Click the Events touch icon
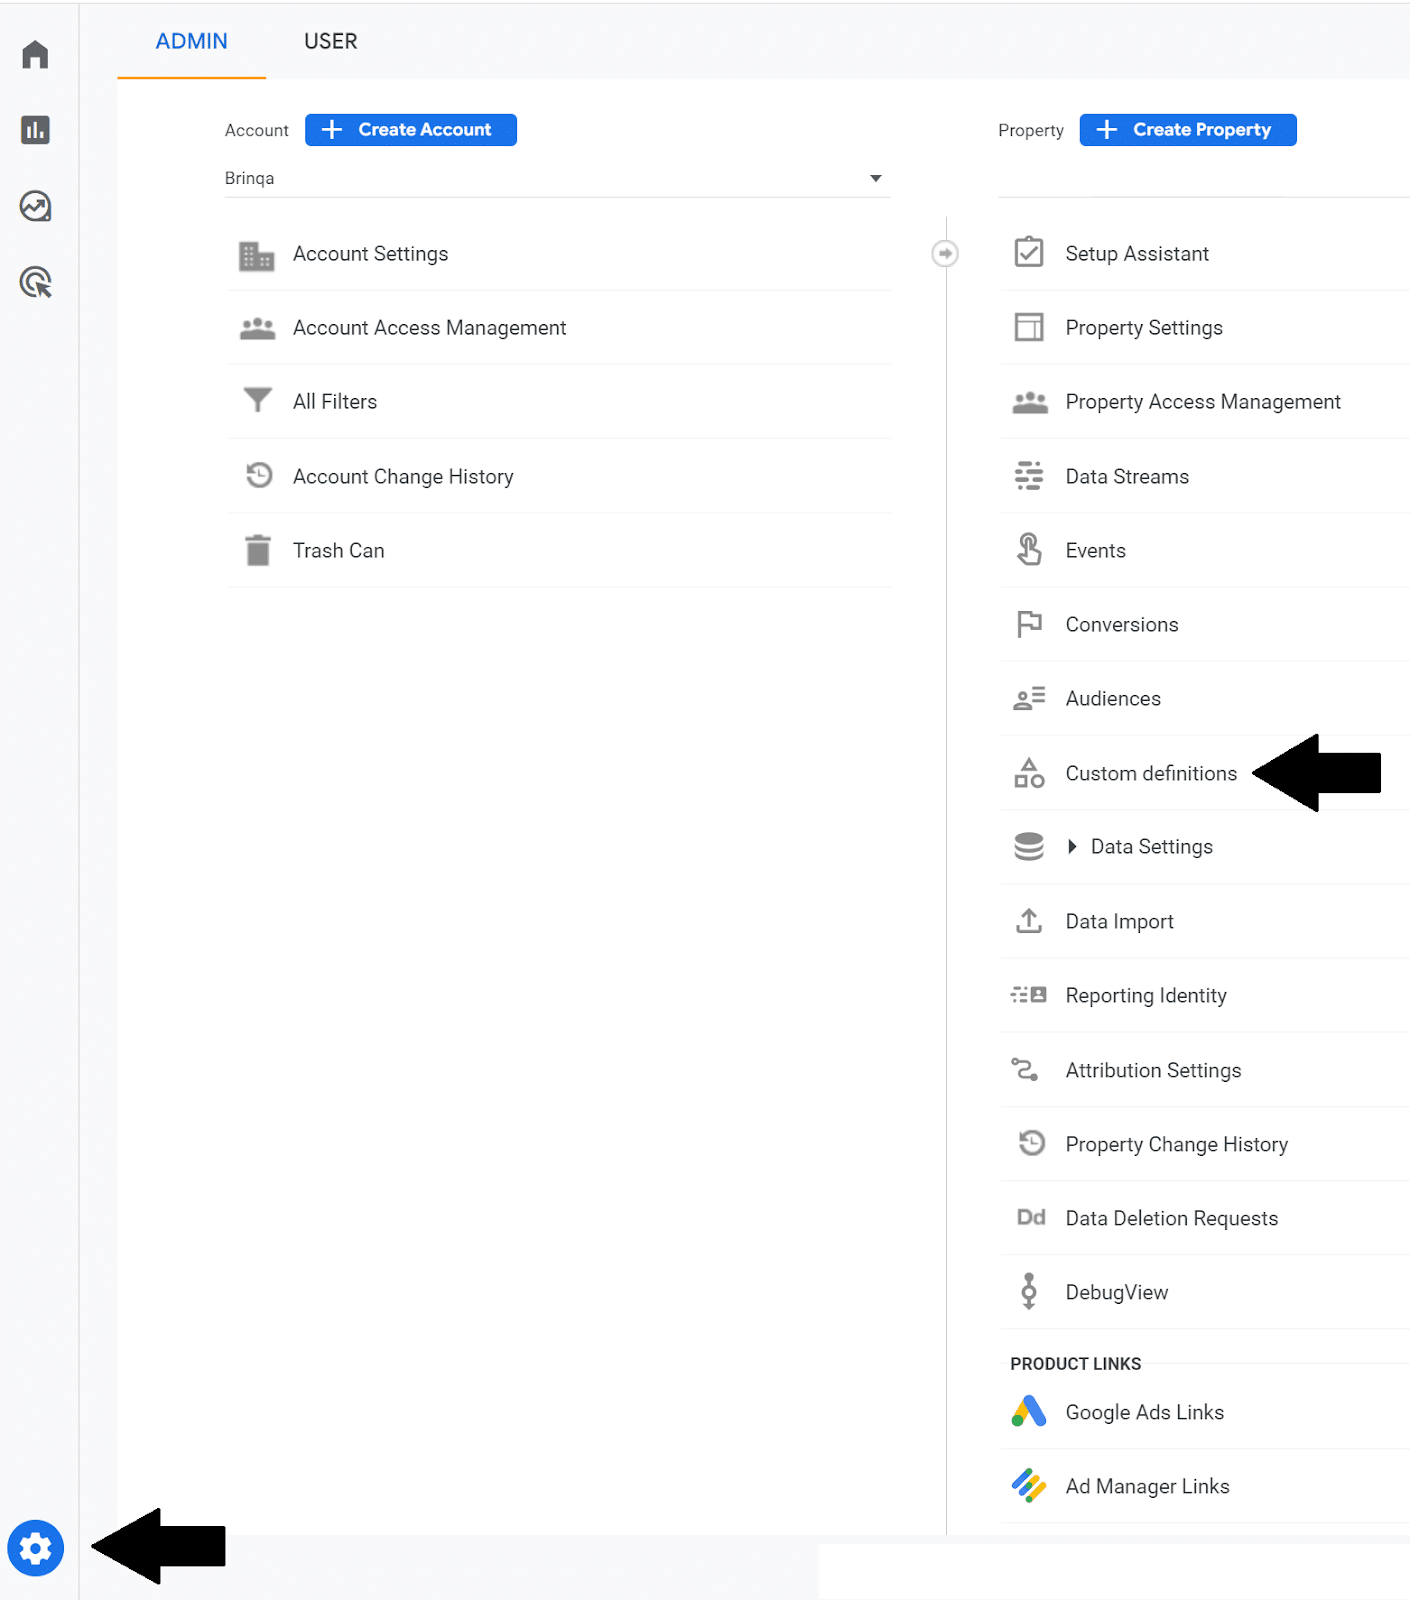This screenshot has width=1410, height=1600. [1029, 549]
